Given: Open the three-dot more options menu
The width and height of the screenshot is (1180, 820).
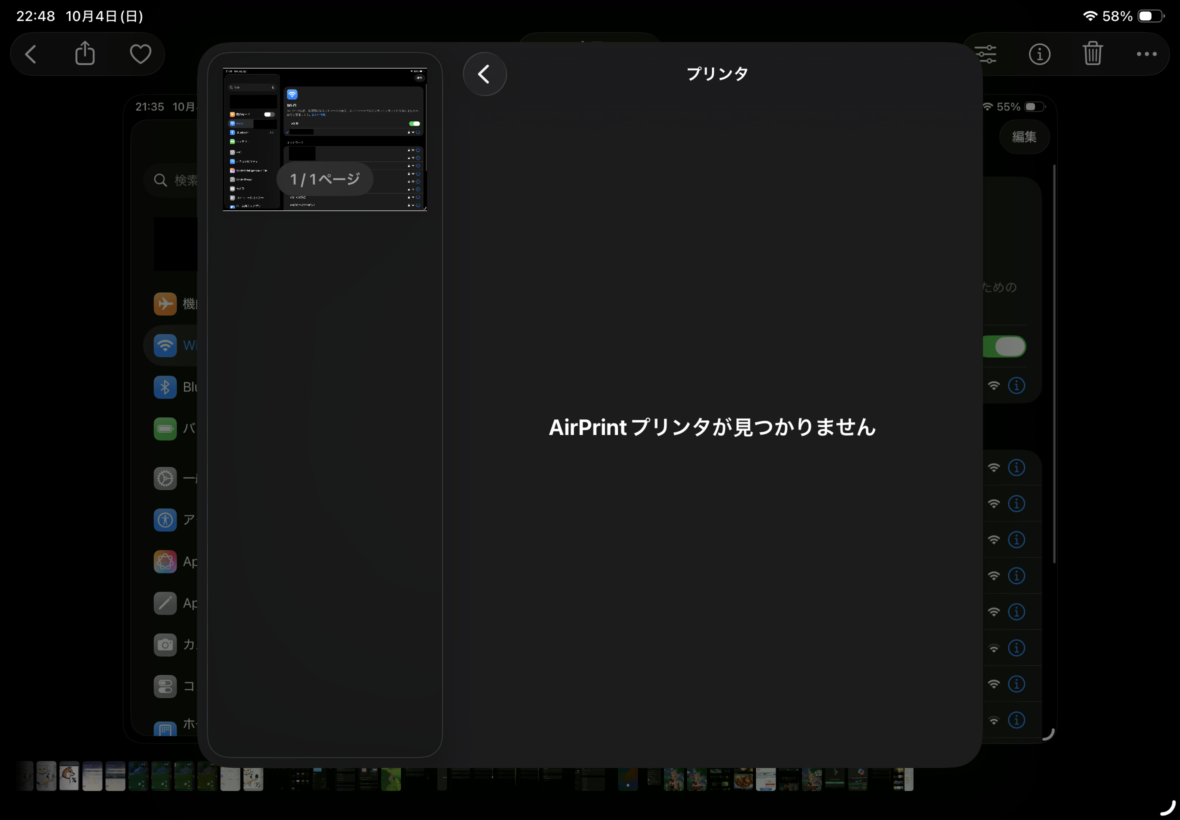Looking at the screenshot, I should (1147, 54).
